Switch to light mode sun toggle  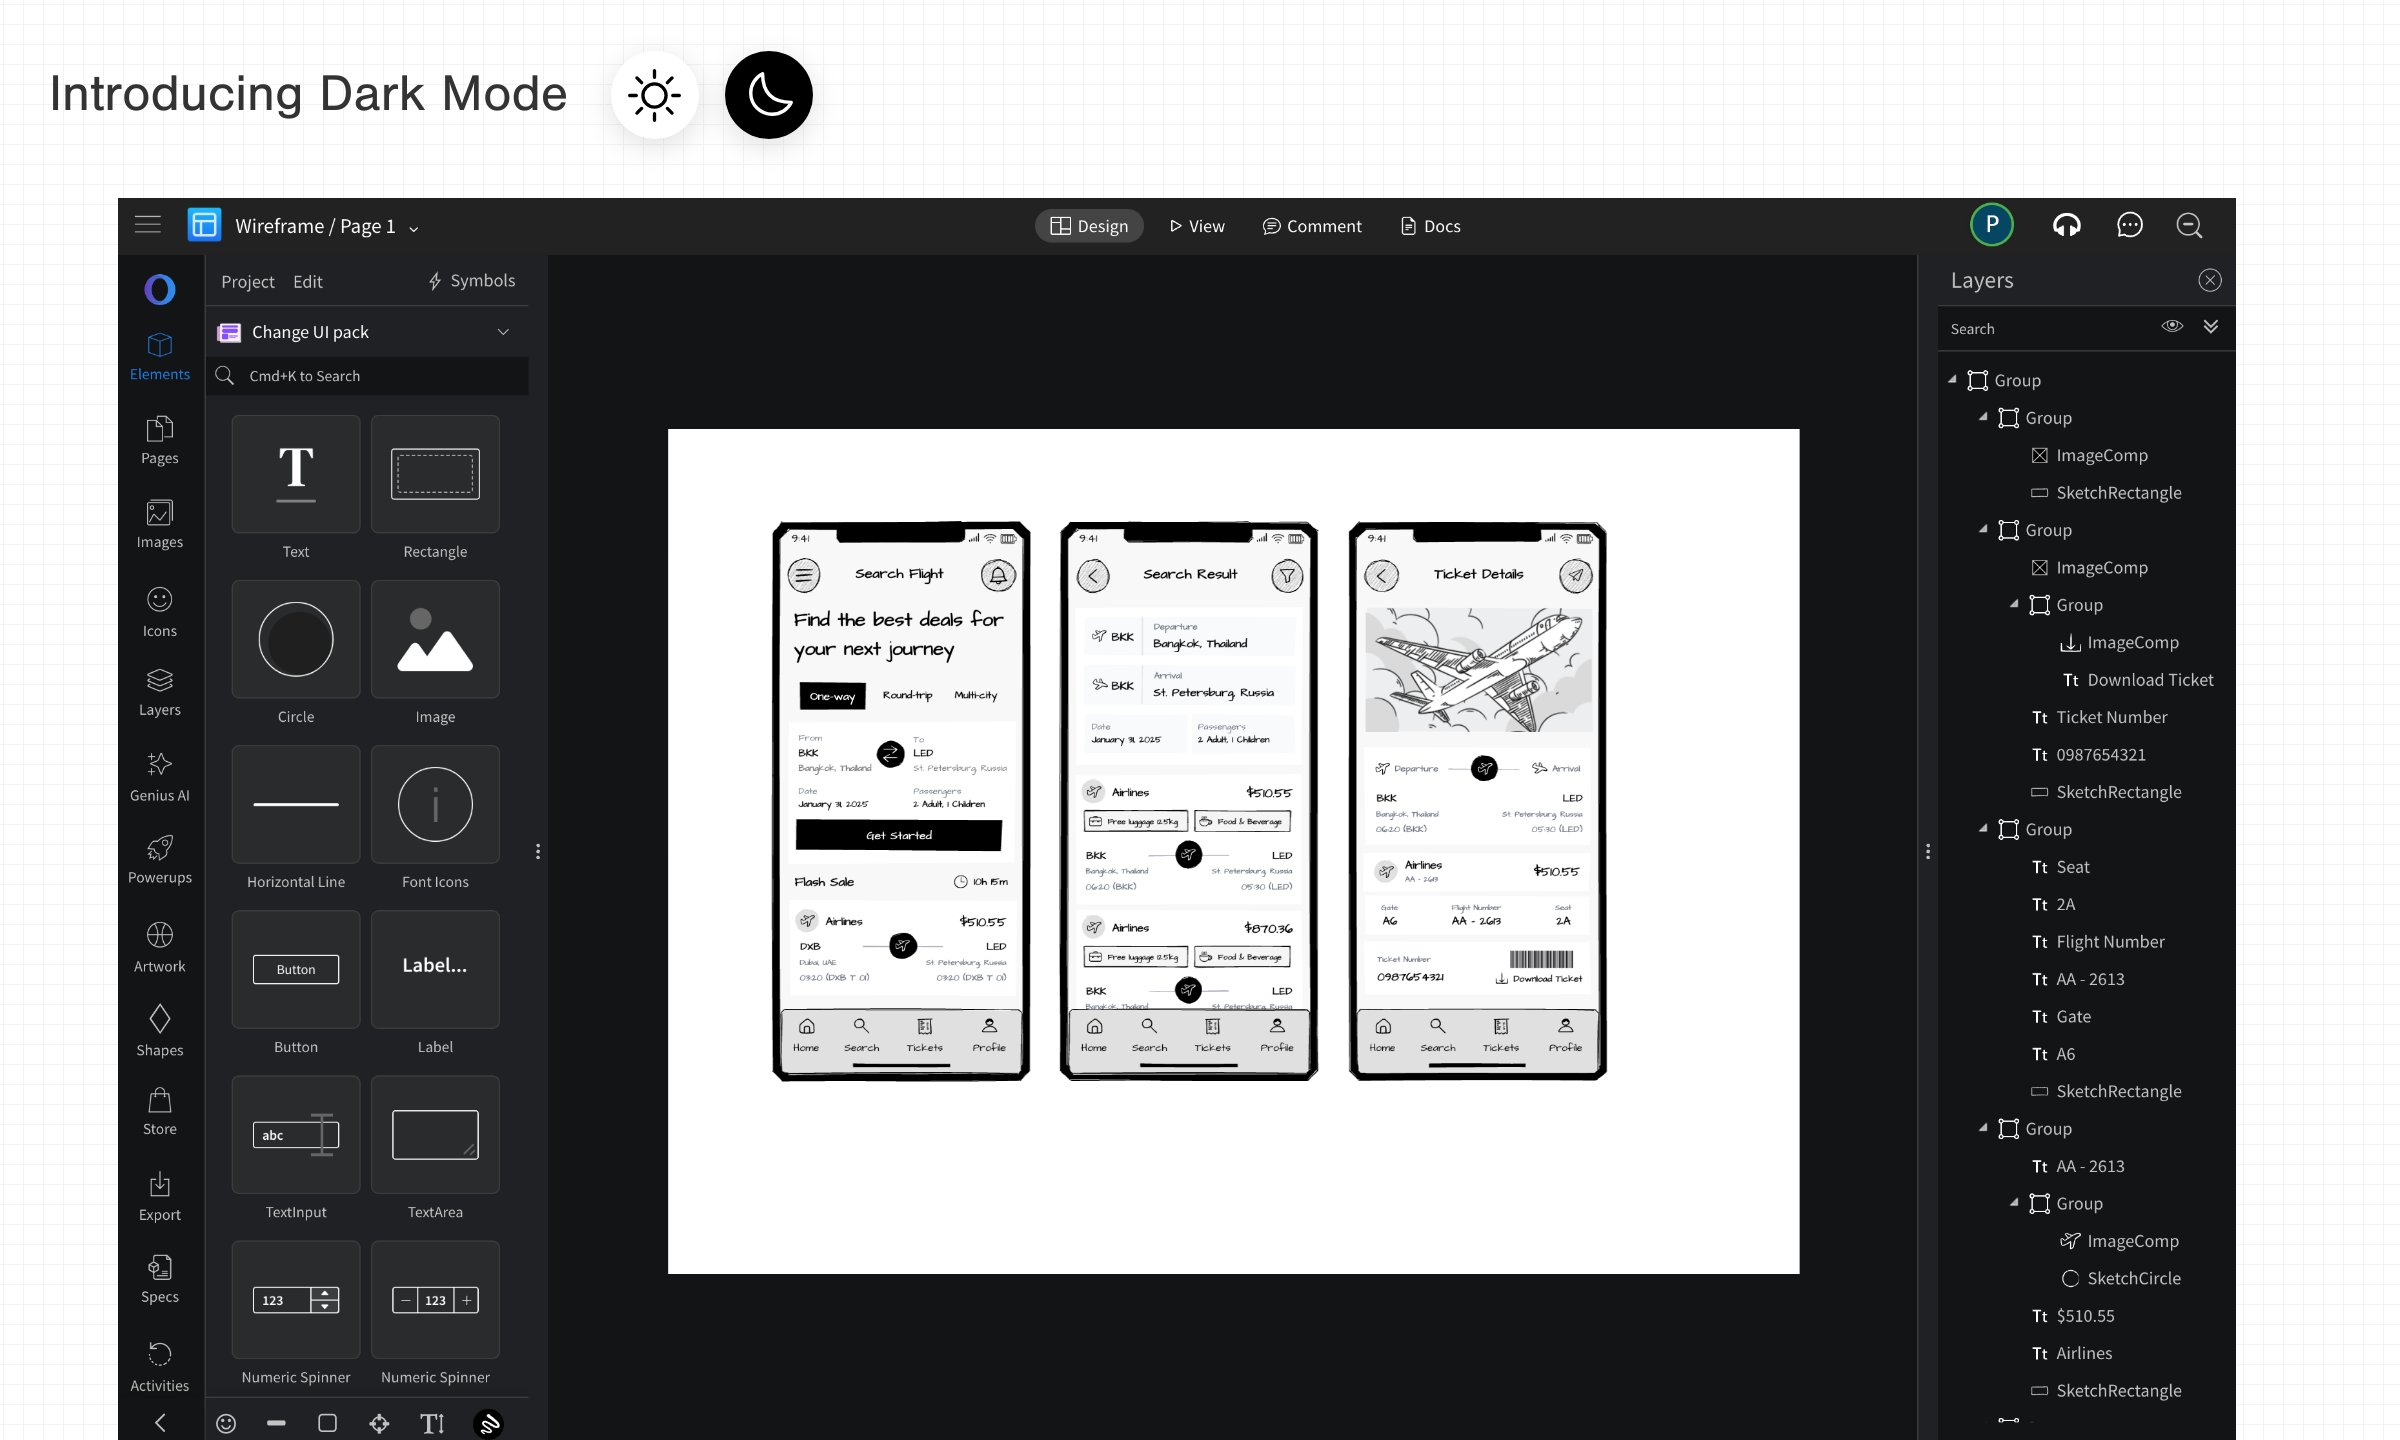(655, 95)
